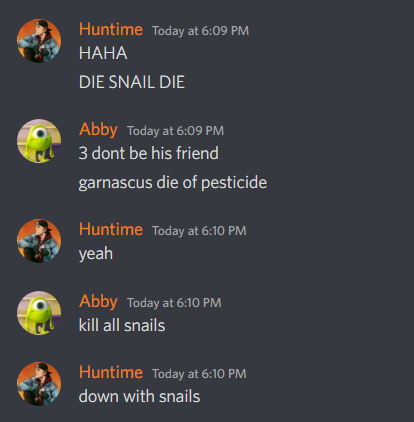Image resolution: width=414 pixels, height=422 pixels.
Task: Click the 'Today at 6:09 PM' timestamp next to Abby
Action: tap(175, 131)
